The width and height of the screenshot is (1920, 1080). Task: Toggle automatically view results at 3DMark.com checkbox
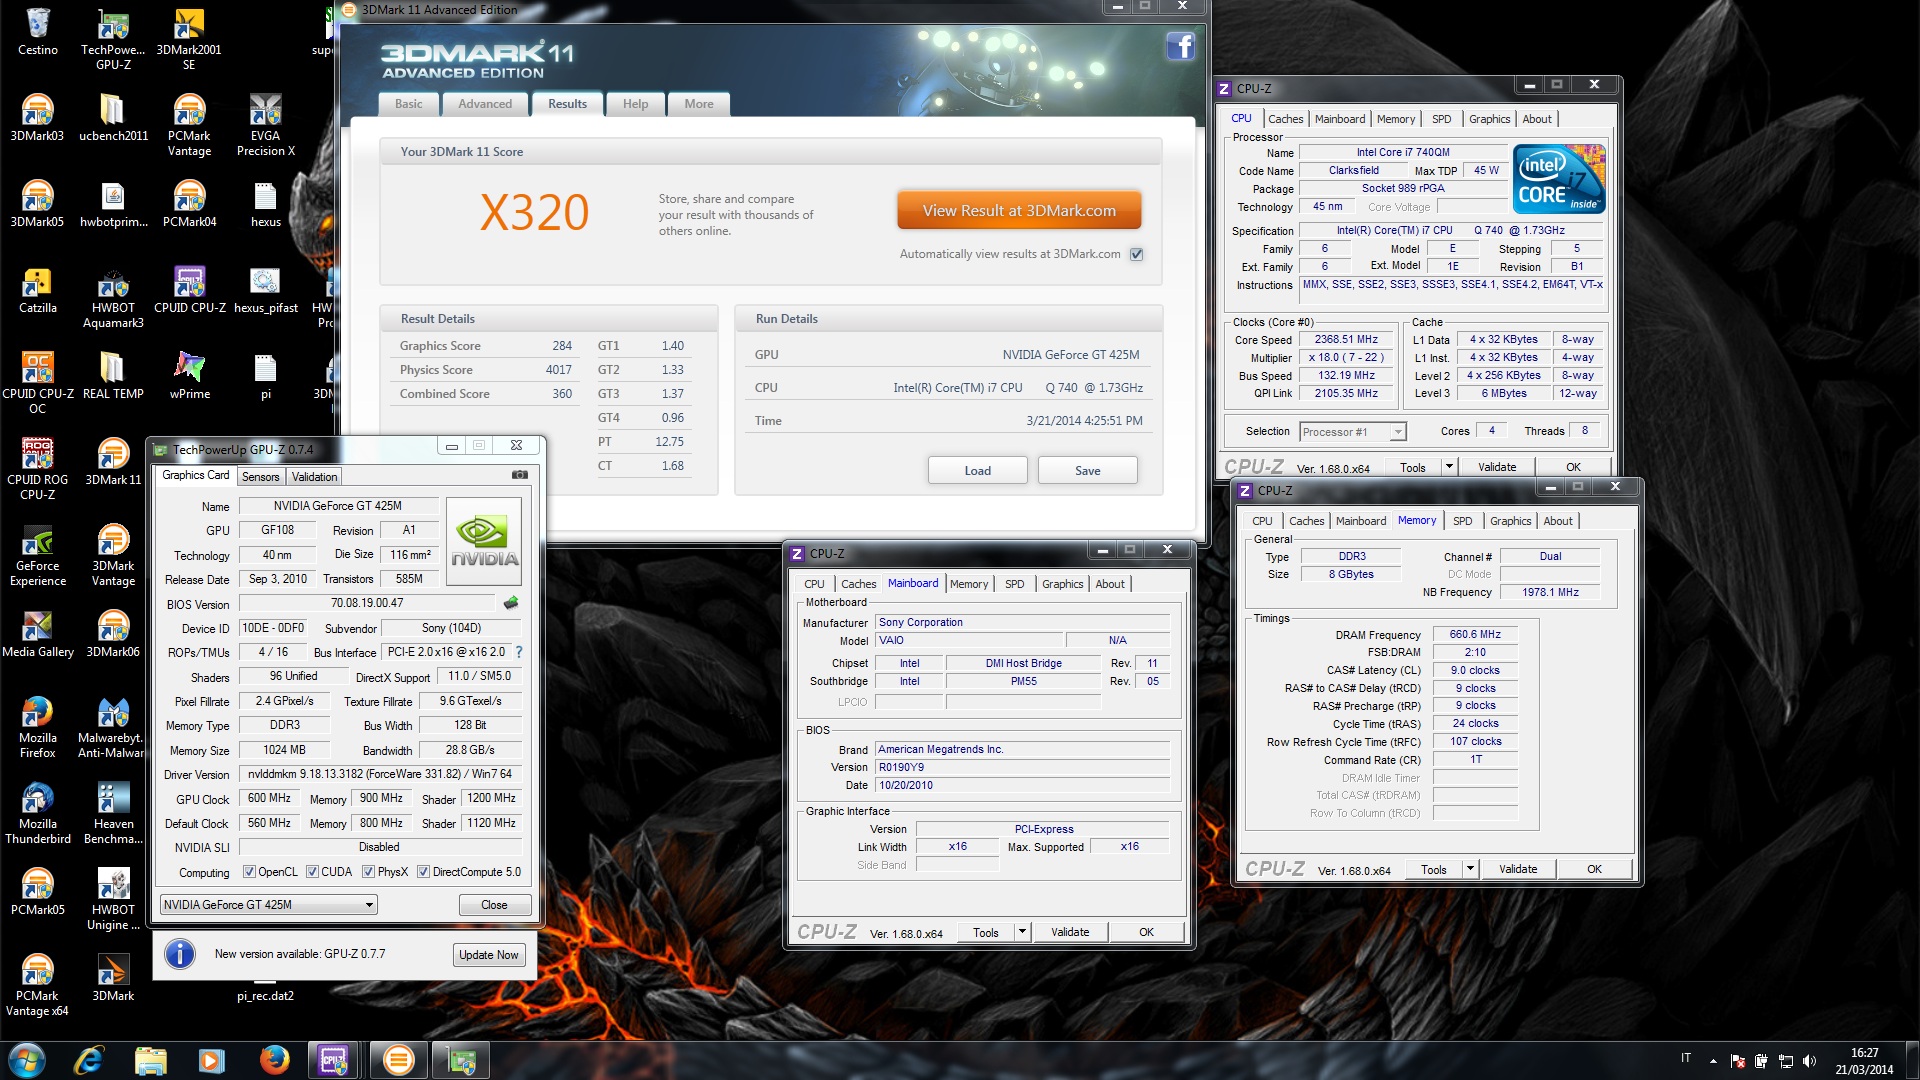click(x=1136, y=254)
